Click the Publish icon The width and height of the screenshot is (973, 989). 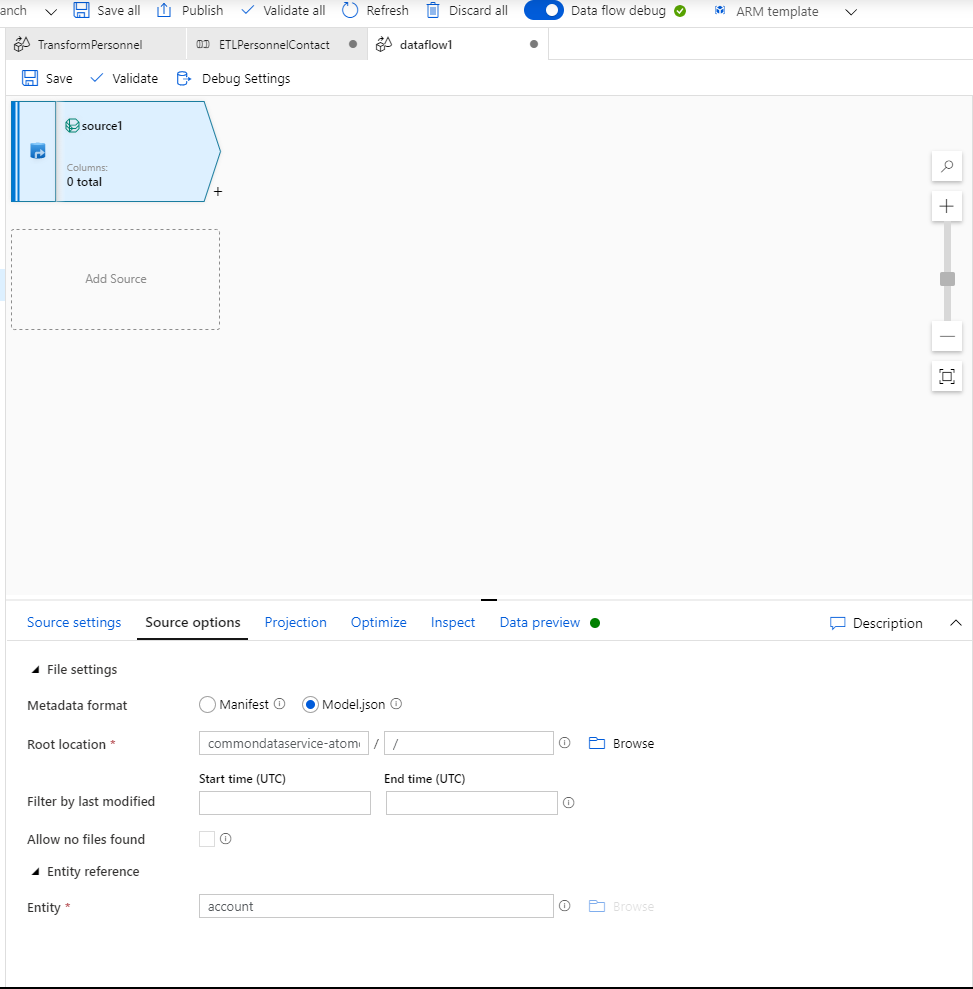[166, 11]
